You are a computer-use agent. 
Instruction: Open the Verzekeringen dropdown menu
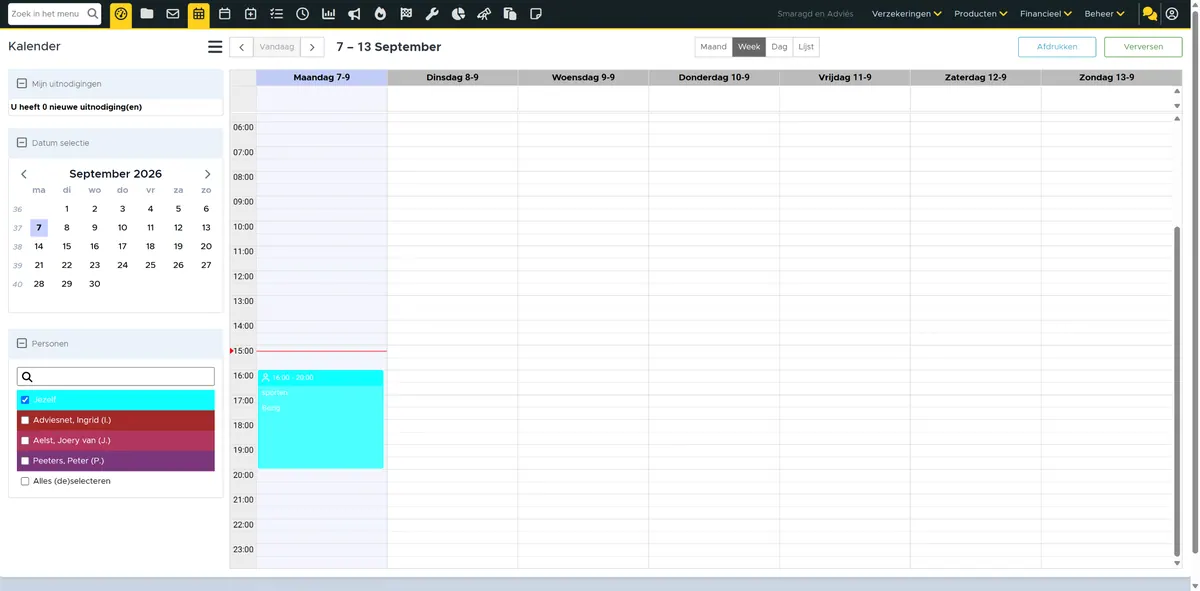click(x=907, y=14)
